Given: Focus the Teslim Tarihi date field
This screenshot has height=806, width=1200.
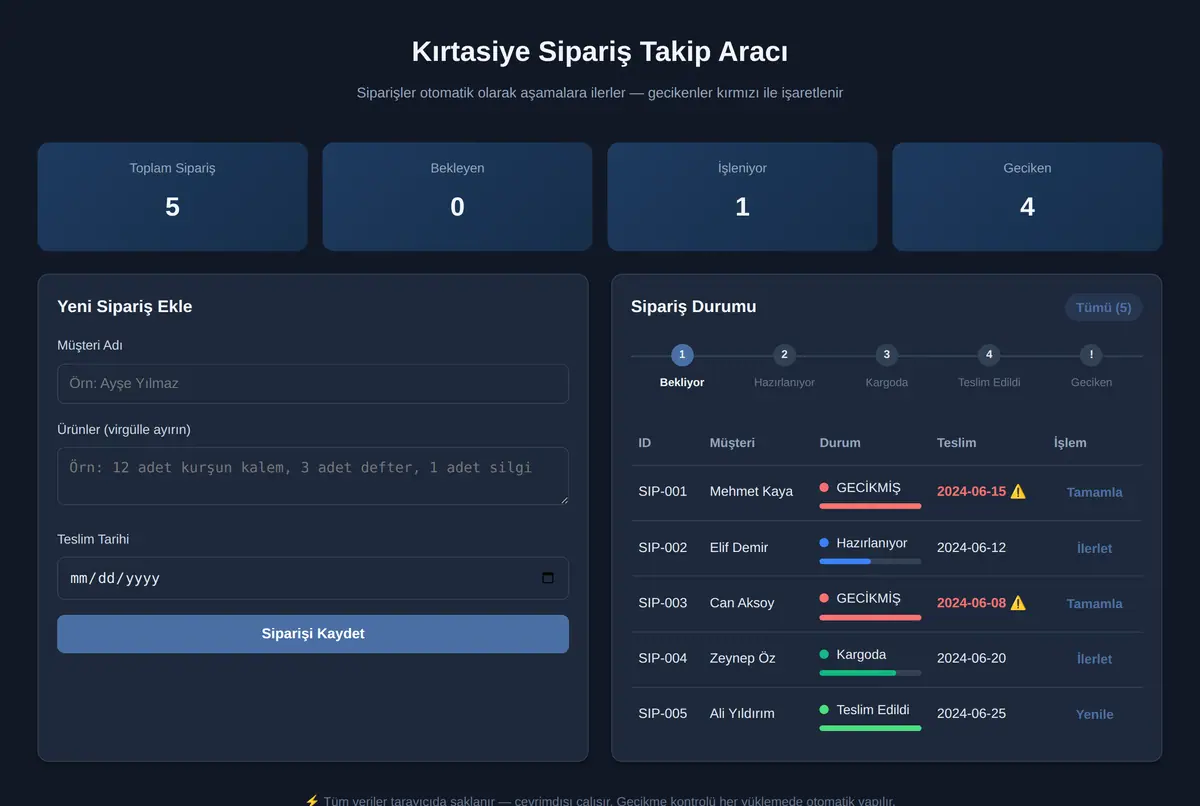Looking at the screenshot, I should [313, 578].
